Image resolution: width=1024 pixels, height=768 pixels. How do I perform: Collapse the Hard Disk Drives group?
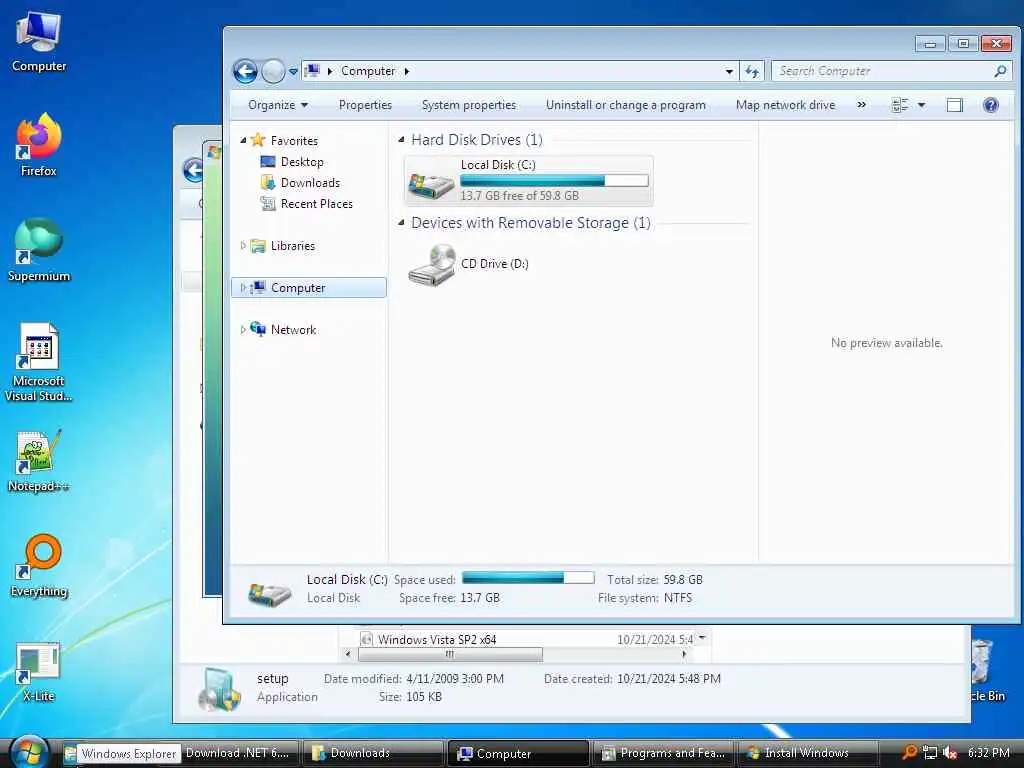coord(401,139)
